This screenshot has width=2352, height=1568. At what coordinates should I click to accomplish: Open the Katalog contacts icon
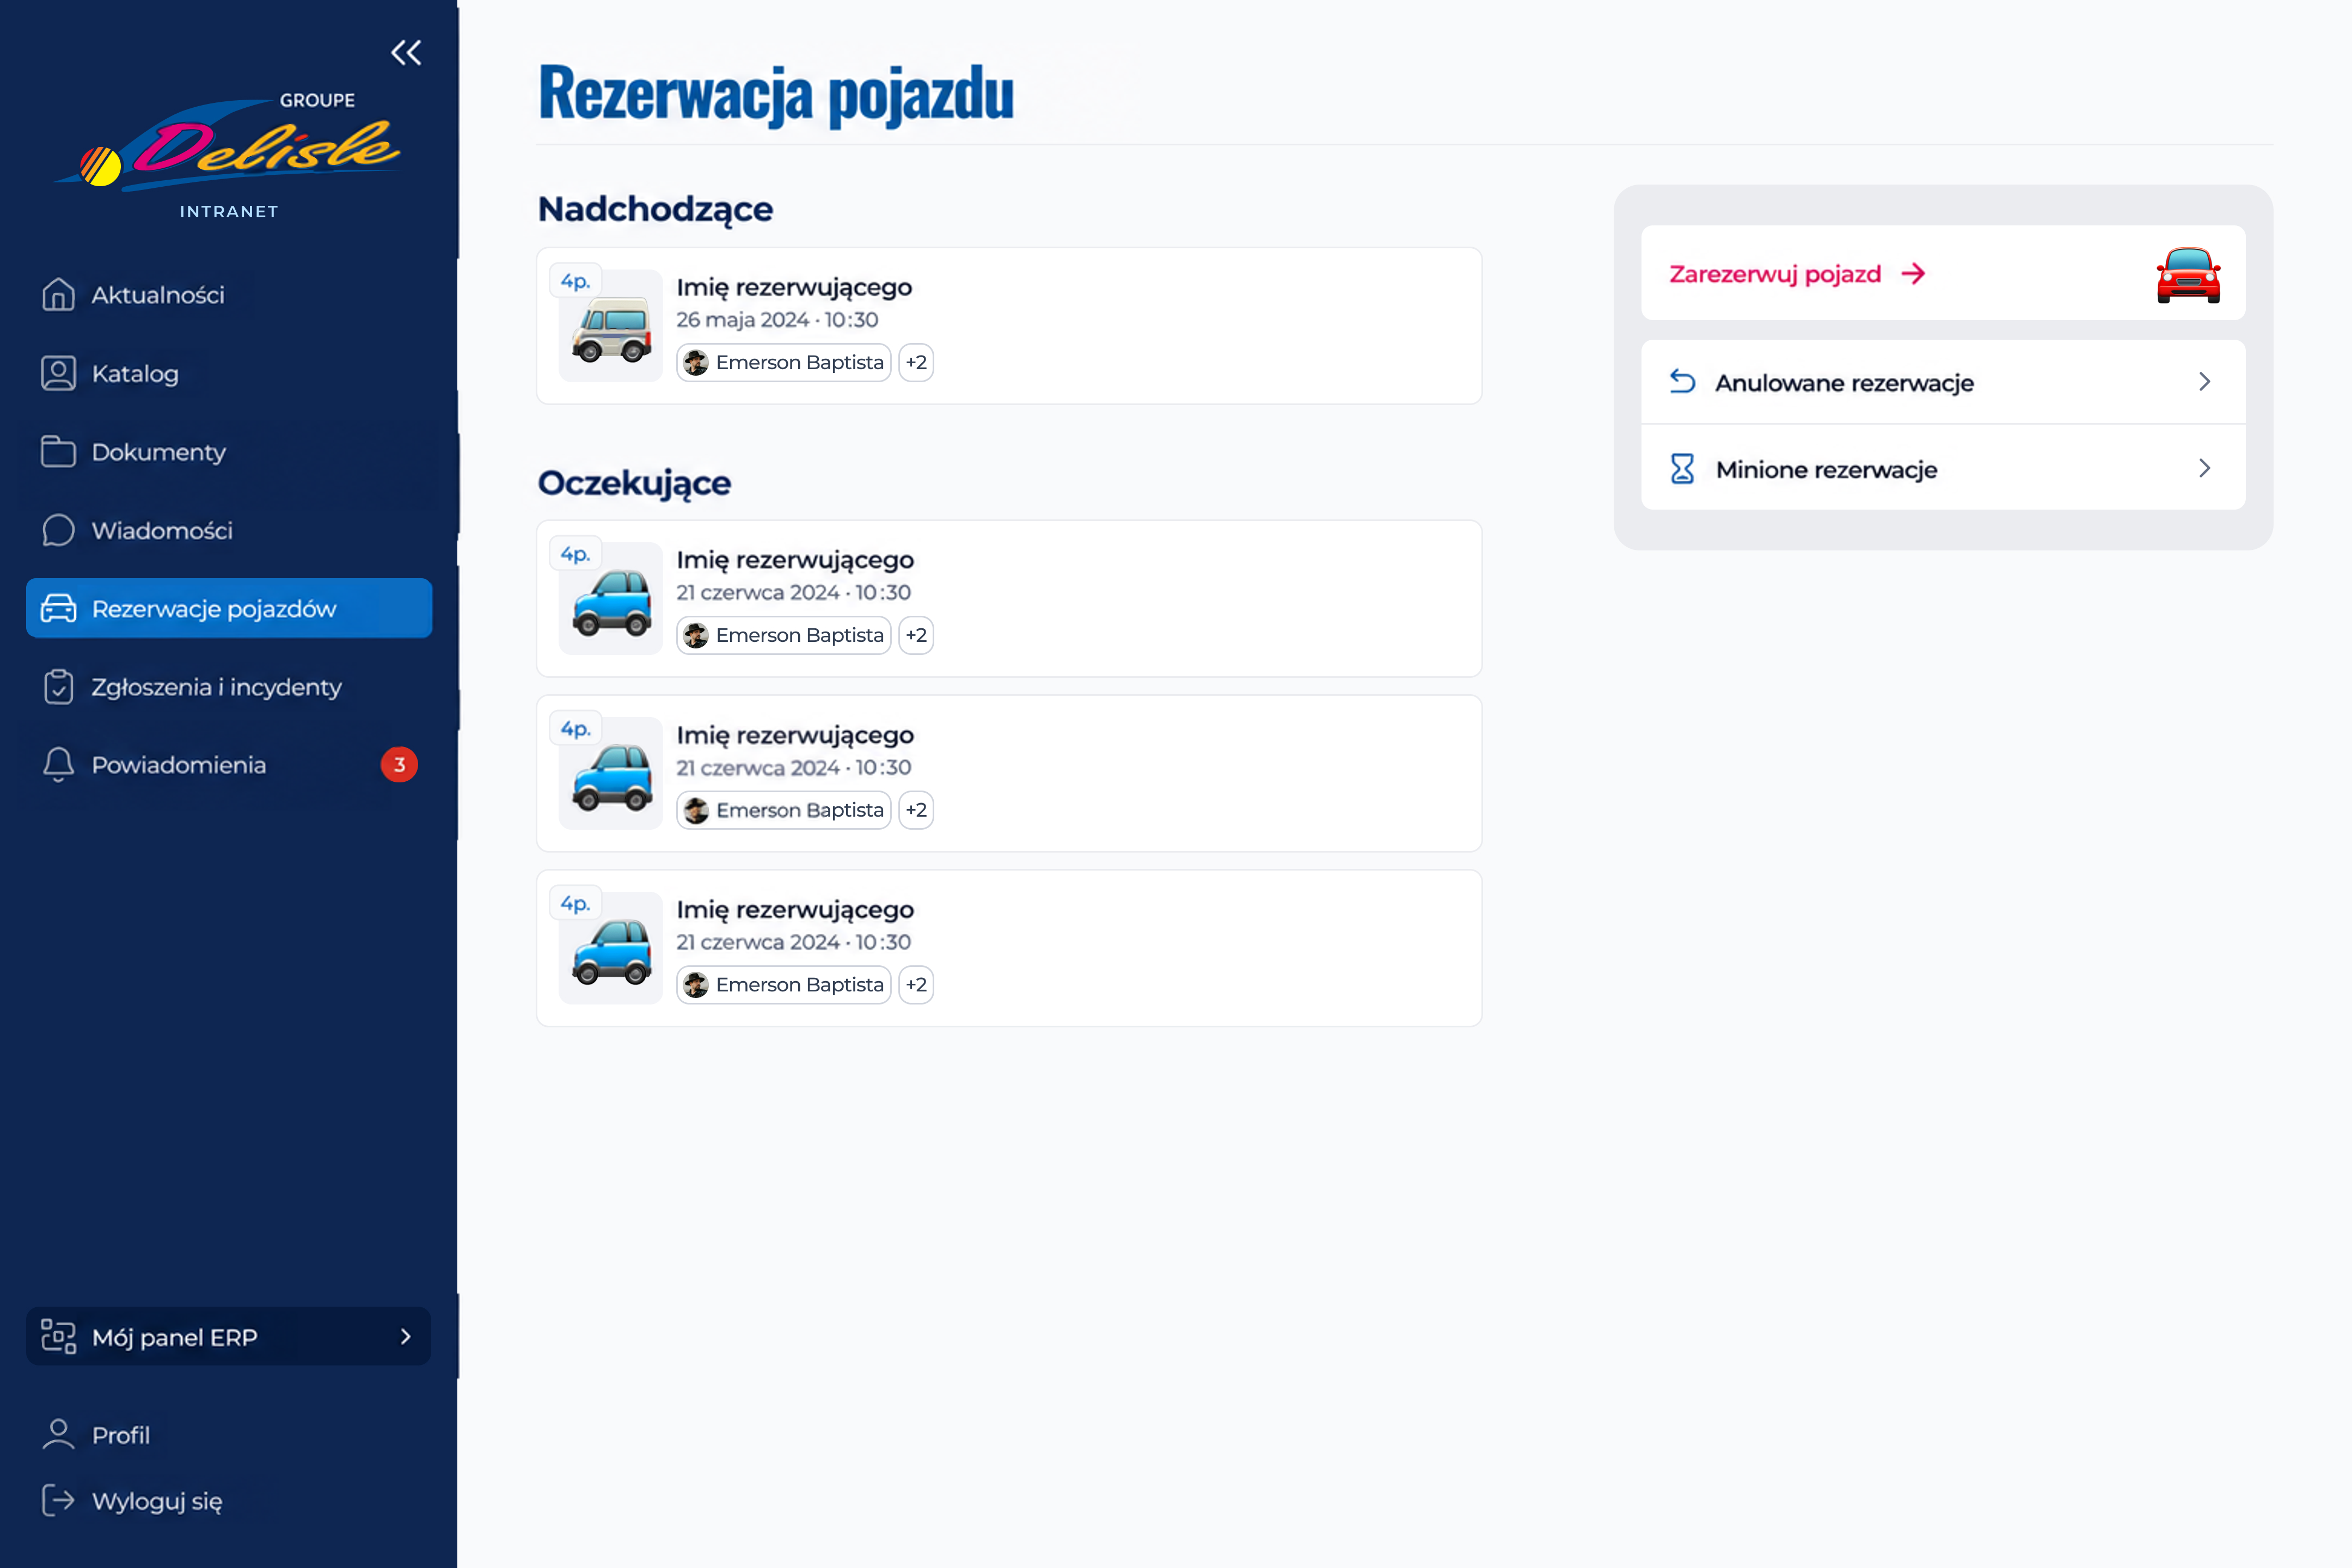click(58, 373)
